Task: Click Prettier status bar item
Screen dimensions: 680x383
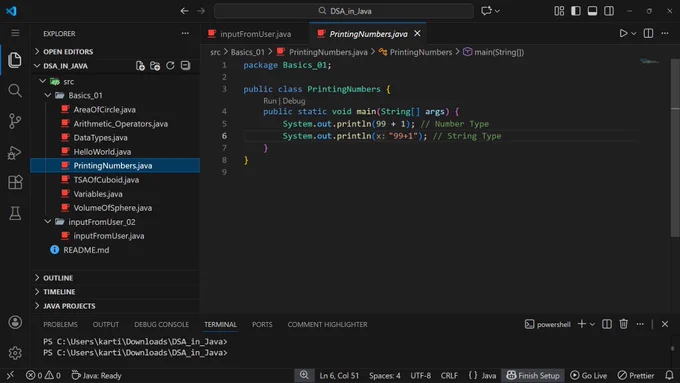Action: point(636,375)
